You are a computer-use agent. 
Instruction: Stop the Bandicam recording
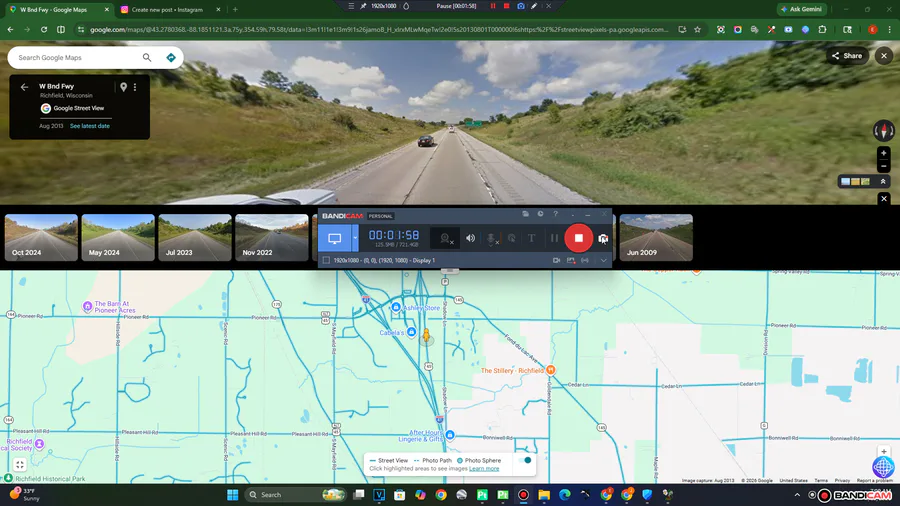pos(578,238)
